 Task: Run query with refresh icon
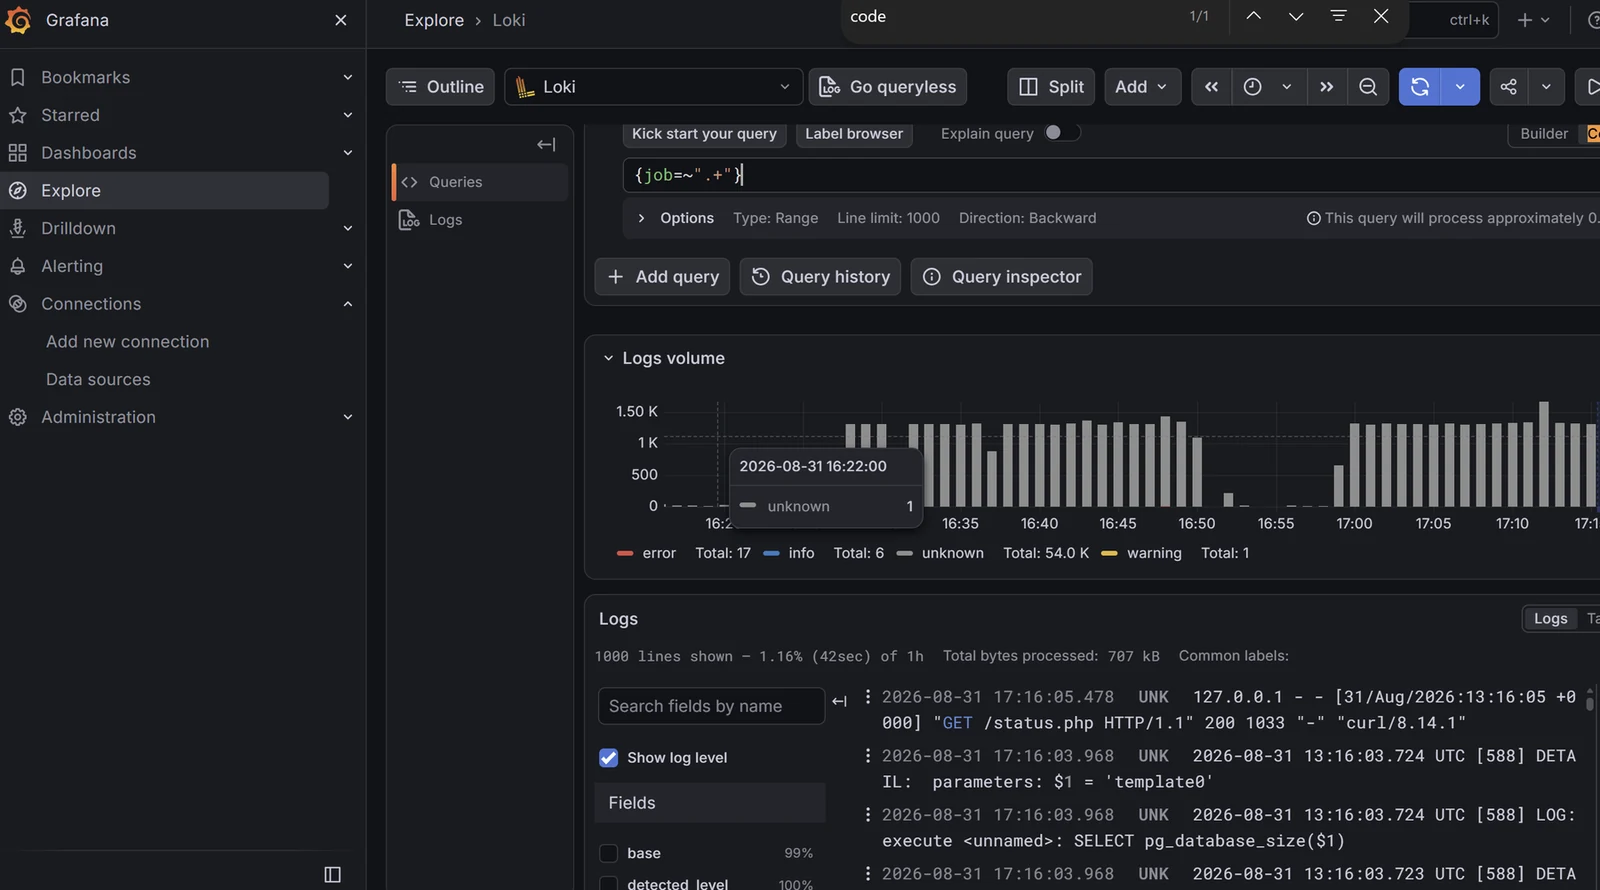(1420, 87)
